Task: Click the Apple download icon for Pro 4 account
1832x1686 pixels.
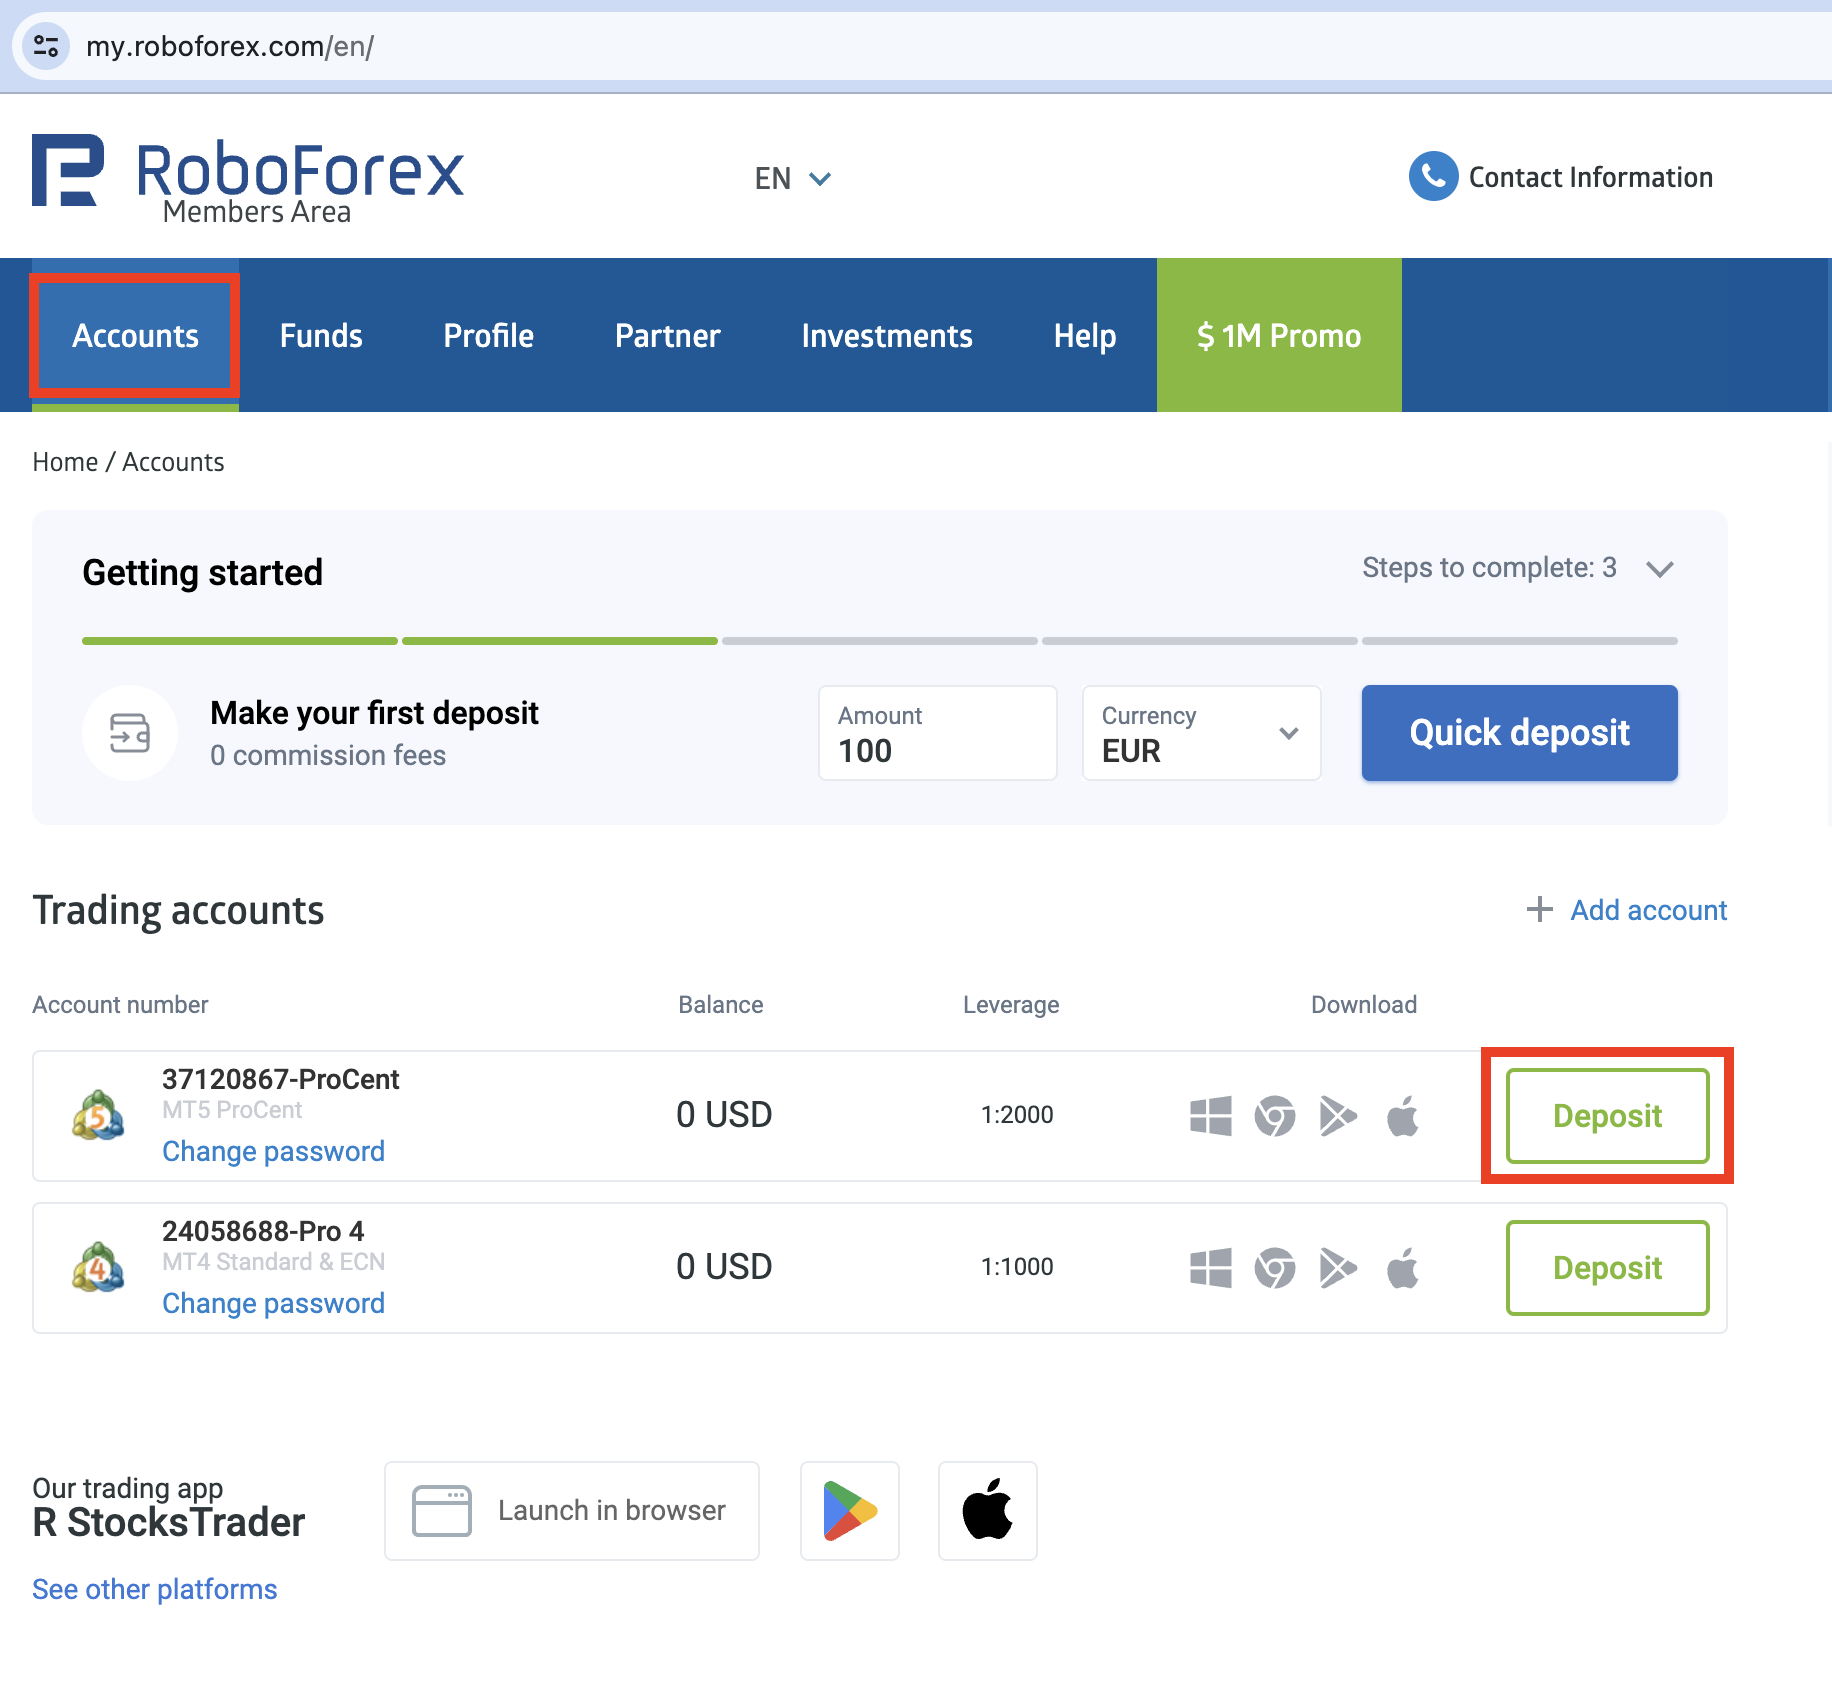Action: pos(1402,1267)
